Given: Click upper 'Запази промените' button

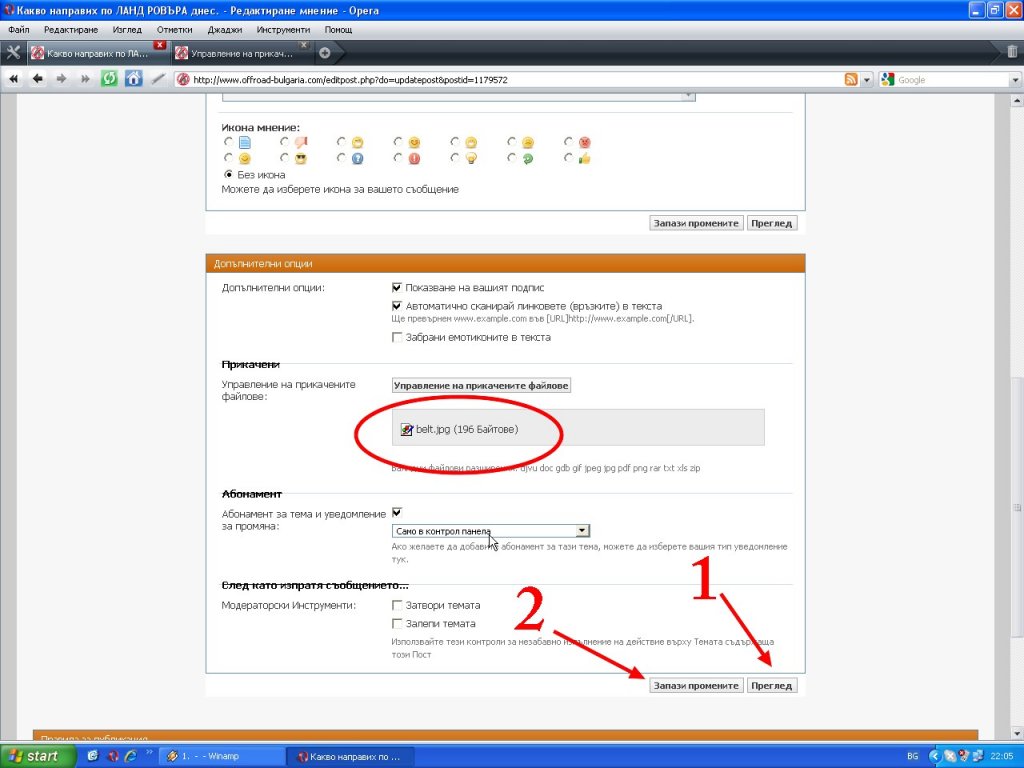Looking at the screenshot, I should (x=696, y=223).
